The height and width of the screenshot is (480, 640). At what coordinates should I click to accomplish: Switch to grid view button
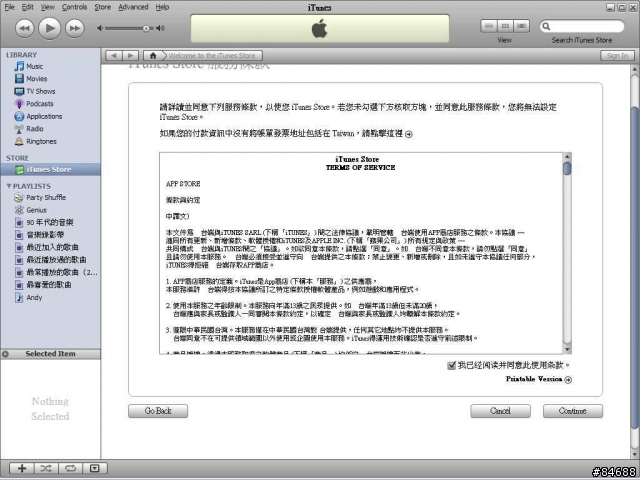click(x=505, y=26)
